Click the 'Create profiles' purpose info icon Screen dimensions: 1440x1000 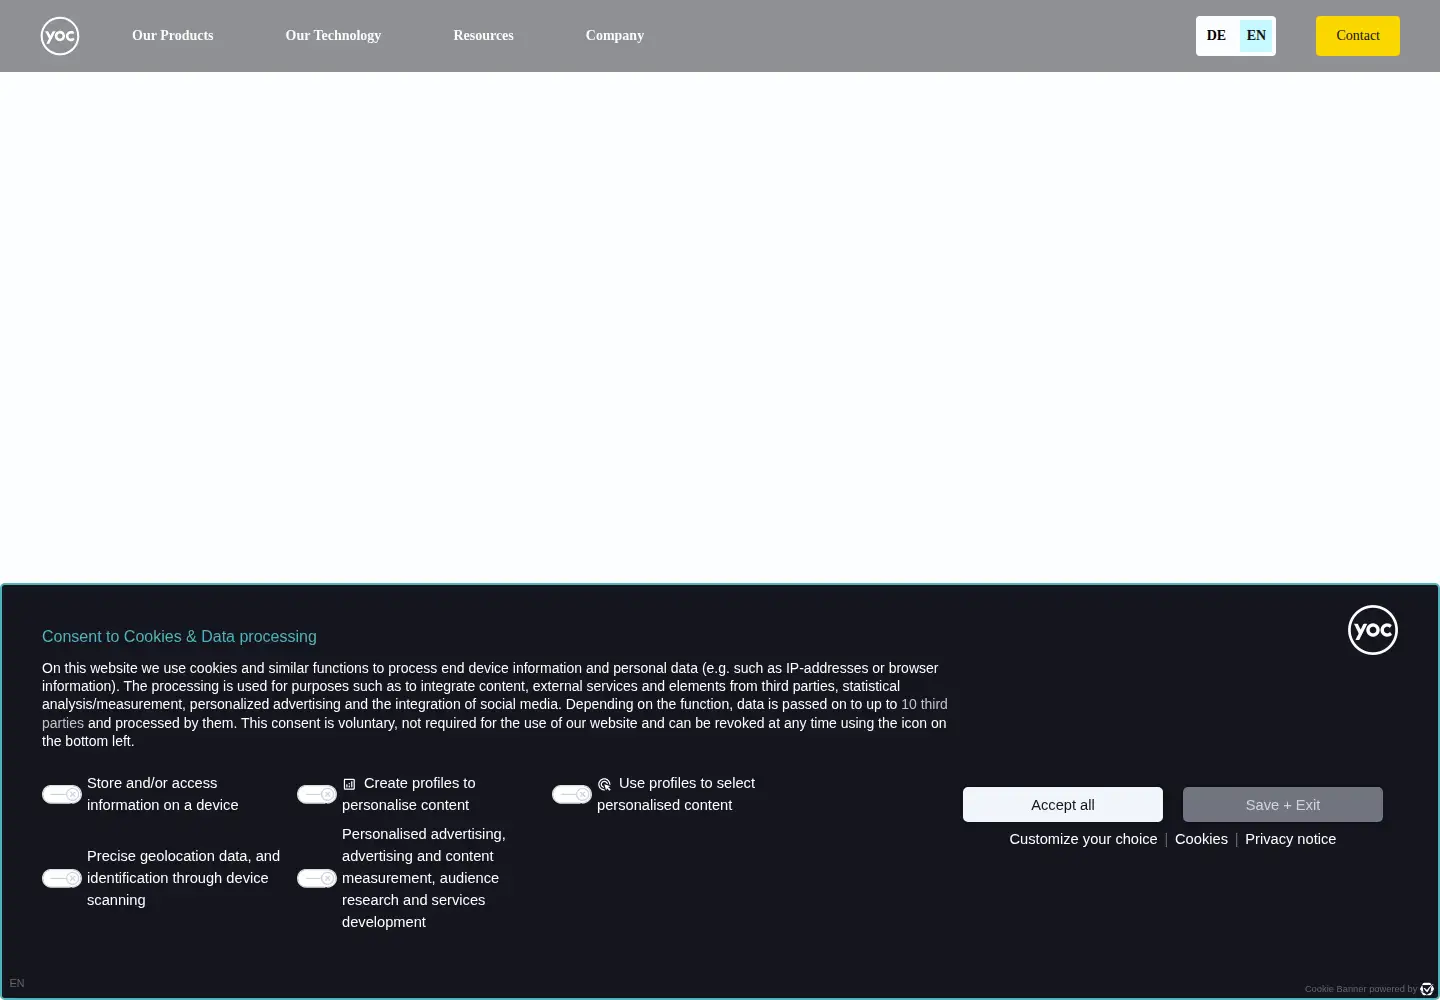tap(349, 784)
